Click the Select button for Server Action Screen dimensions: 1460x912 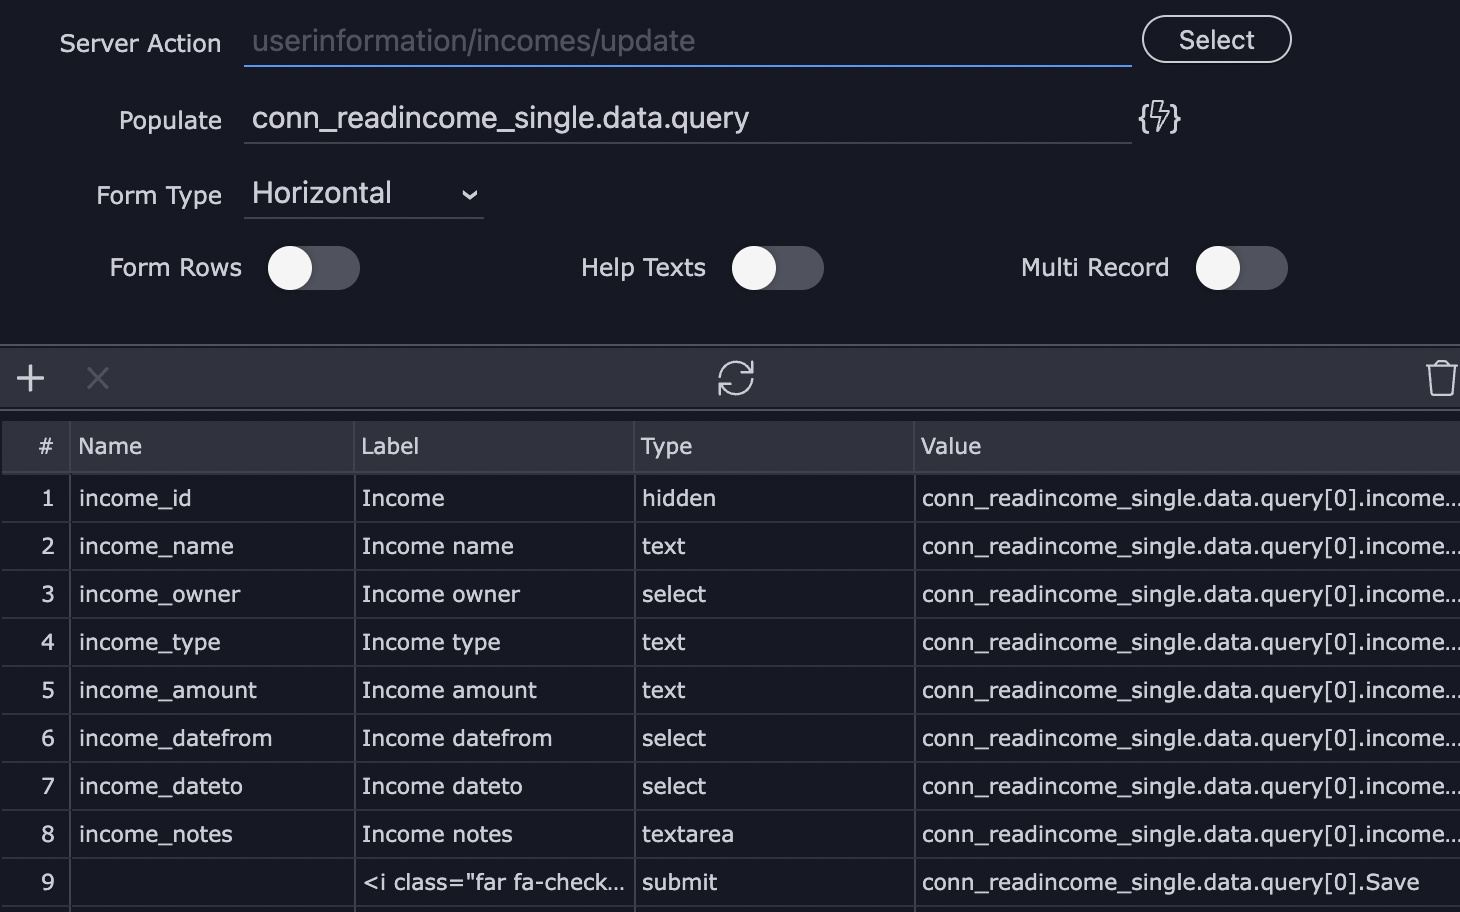click(x=1216, y=39)
